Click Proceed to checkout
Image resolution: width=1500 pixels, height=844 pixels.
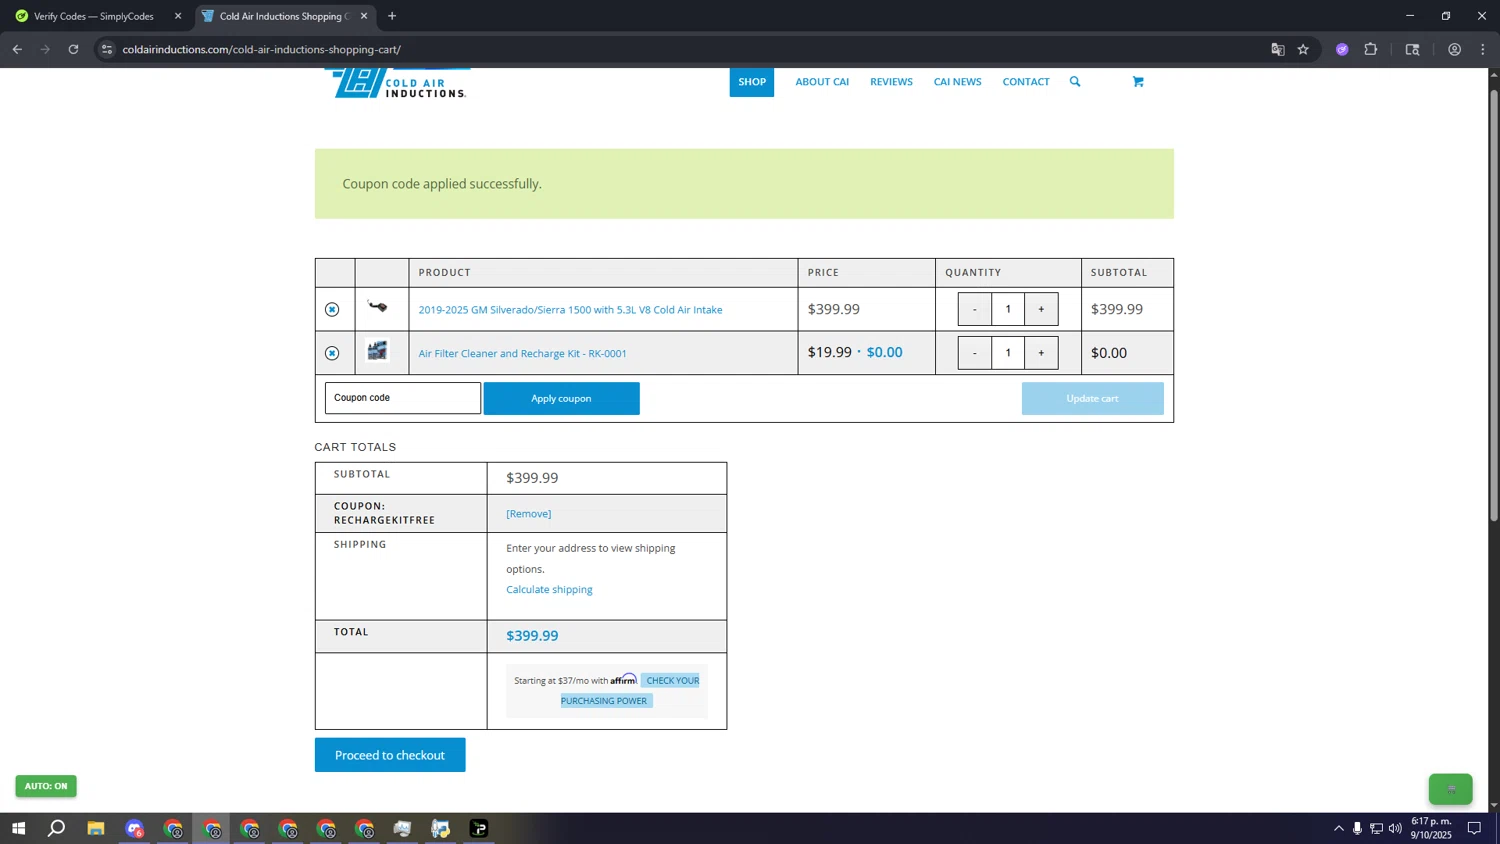click(390, 755)
